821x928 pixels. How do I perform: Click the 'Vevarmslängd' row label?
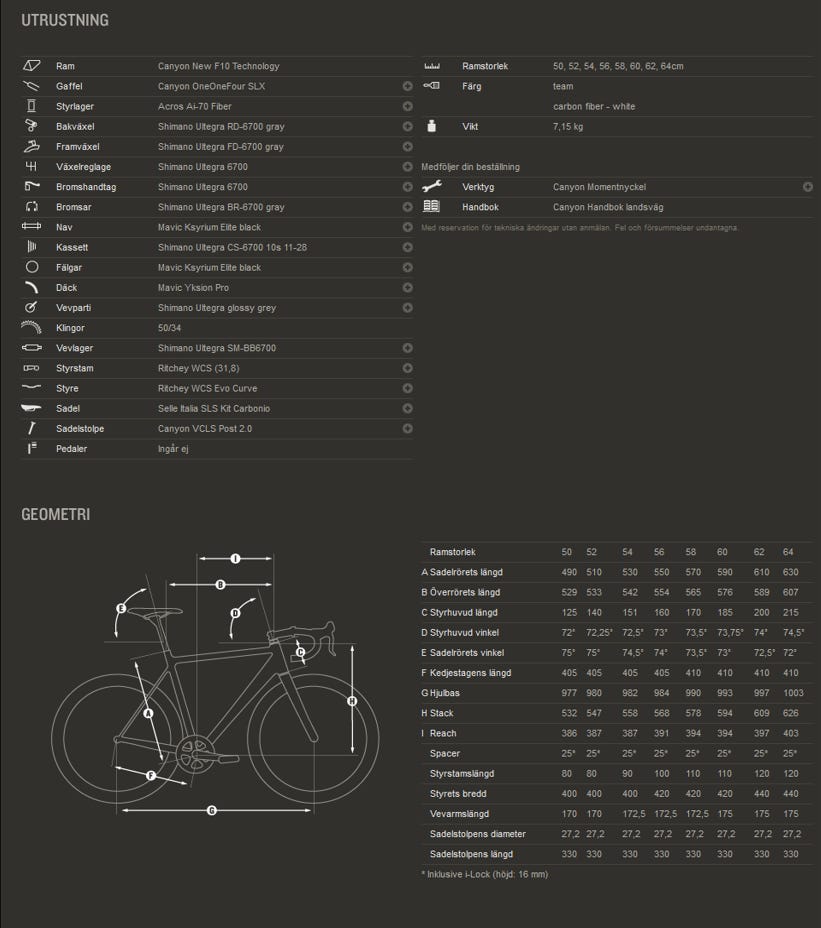click(459, 814)
